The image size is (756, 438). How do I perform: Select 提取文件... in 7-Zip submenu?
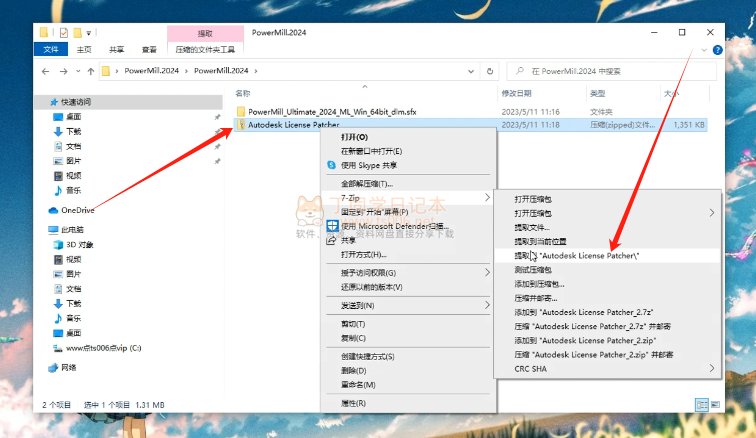tap(532, 227)
